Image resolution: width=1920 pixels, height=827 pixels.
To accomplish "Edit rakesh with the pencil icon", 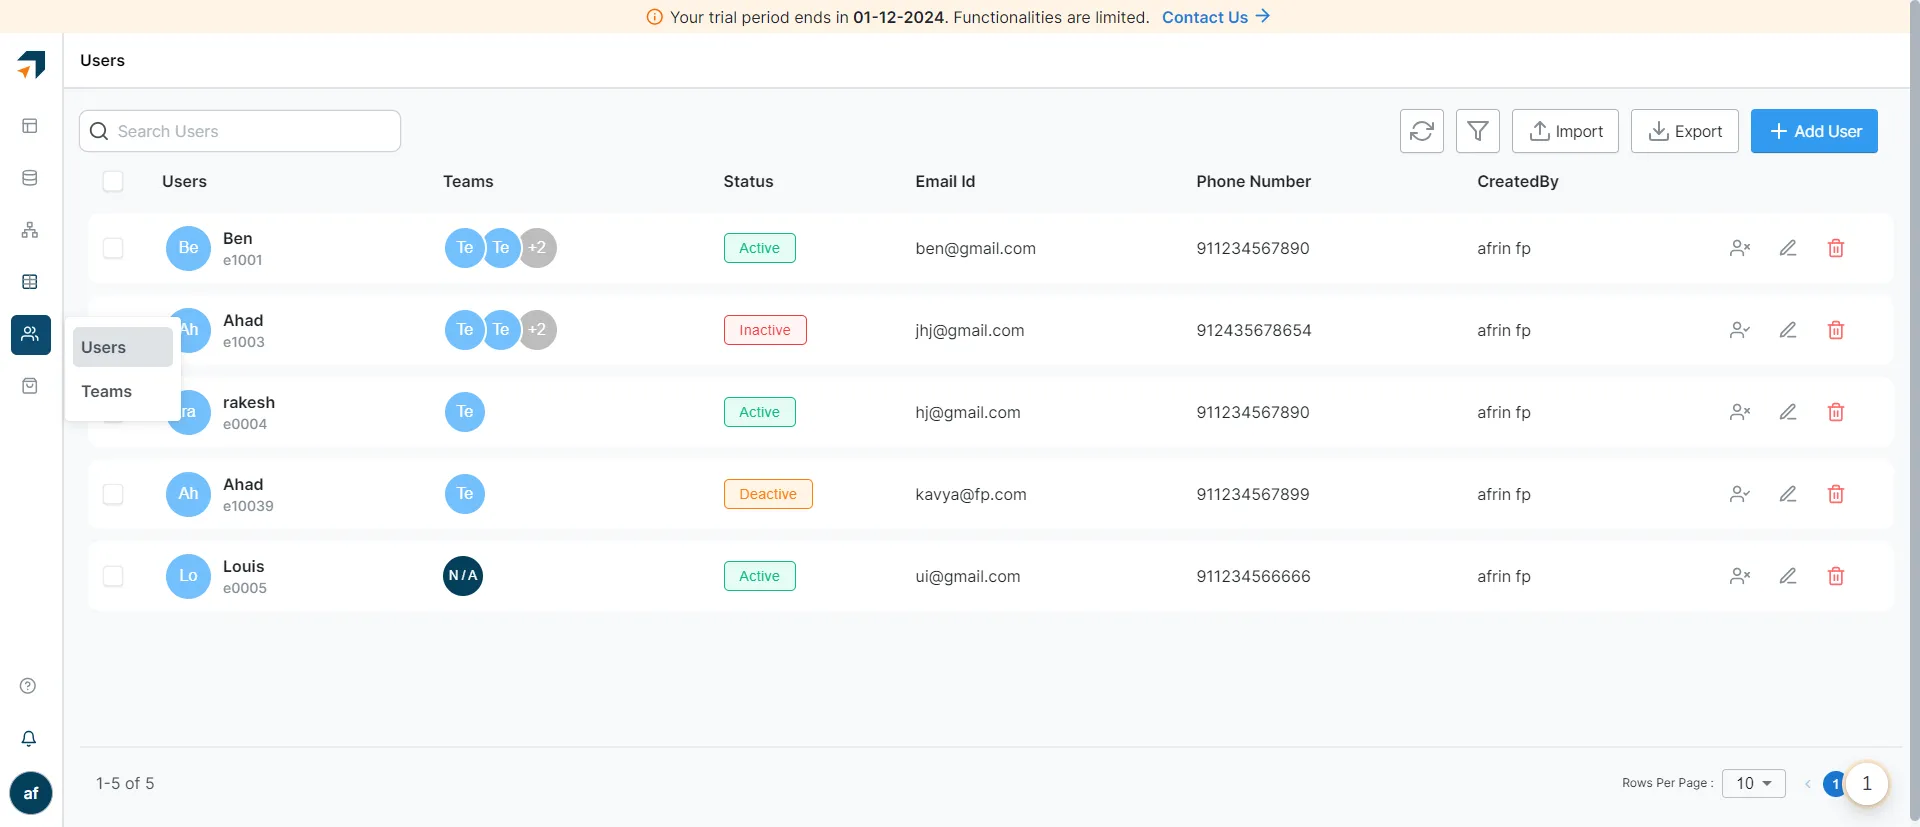I will click(1787, 412).
